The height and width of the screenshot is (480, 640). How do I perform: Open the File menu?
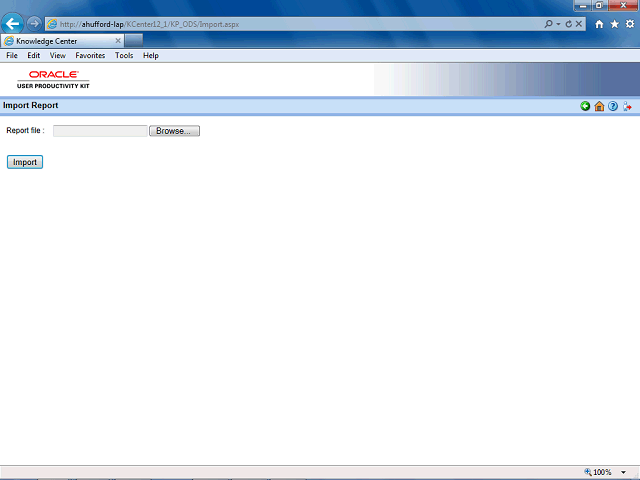tap(12, 56)
